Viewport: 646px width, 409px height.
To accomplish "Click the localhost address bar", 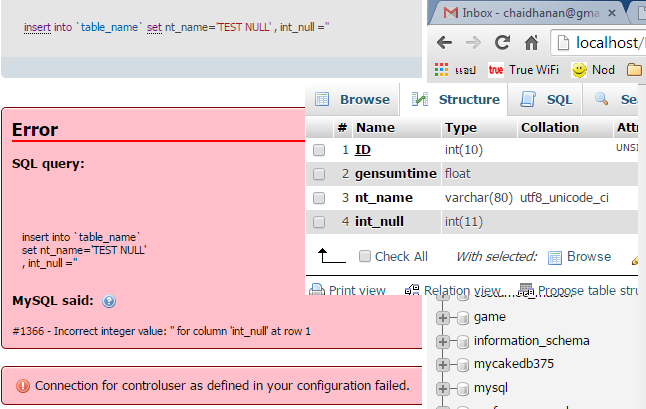I will tap(599, 42).
